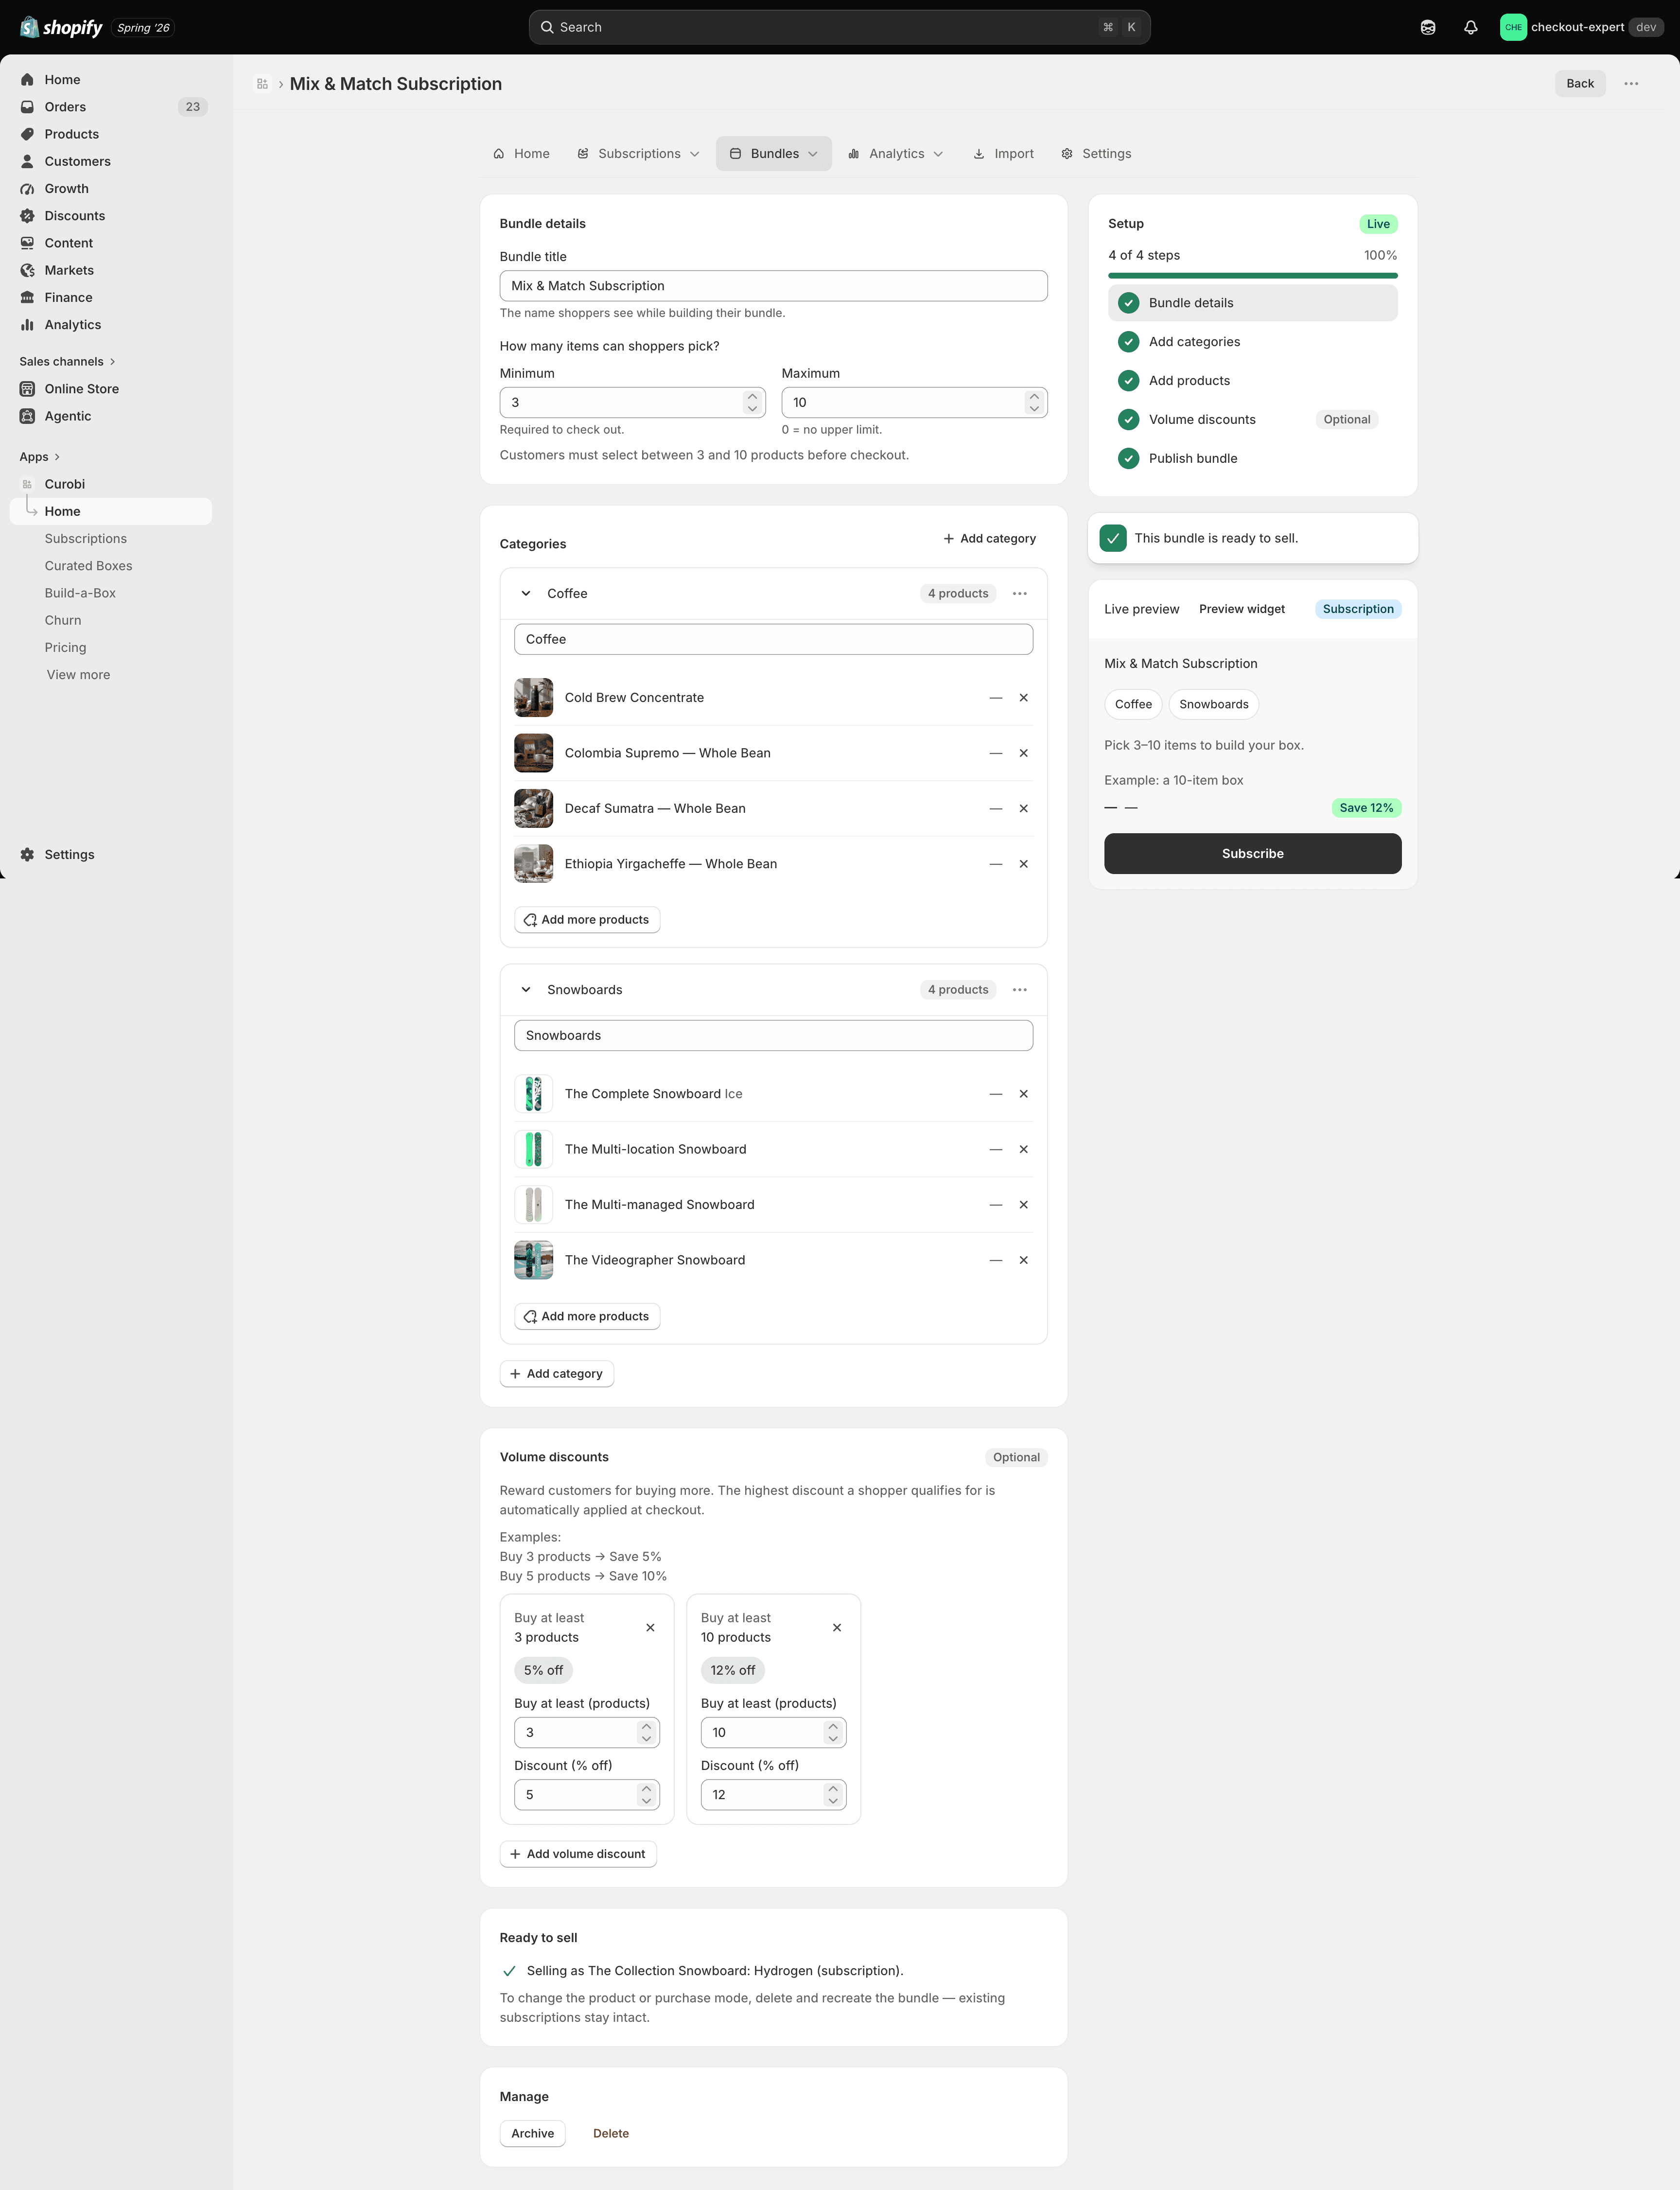The width and height of the screenshot is (1680, 2190).
Task: Open the Add categories setup step
Action: (x=1252, y=342)
